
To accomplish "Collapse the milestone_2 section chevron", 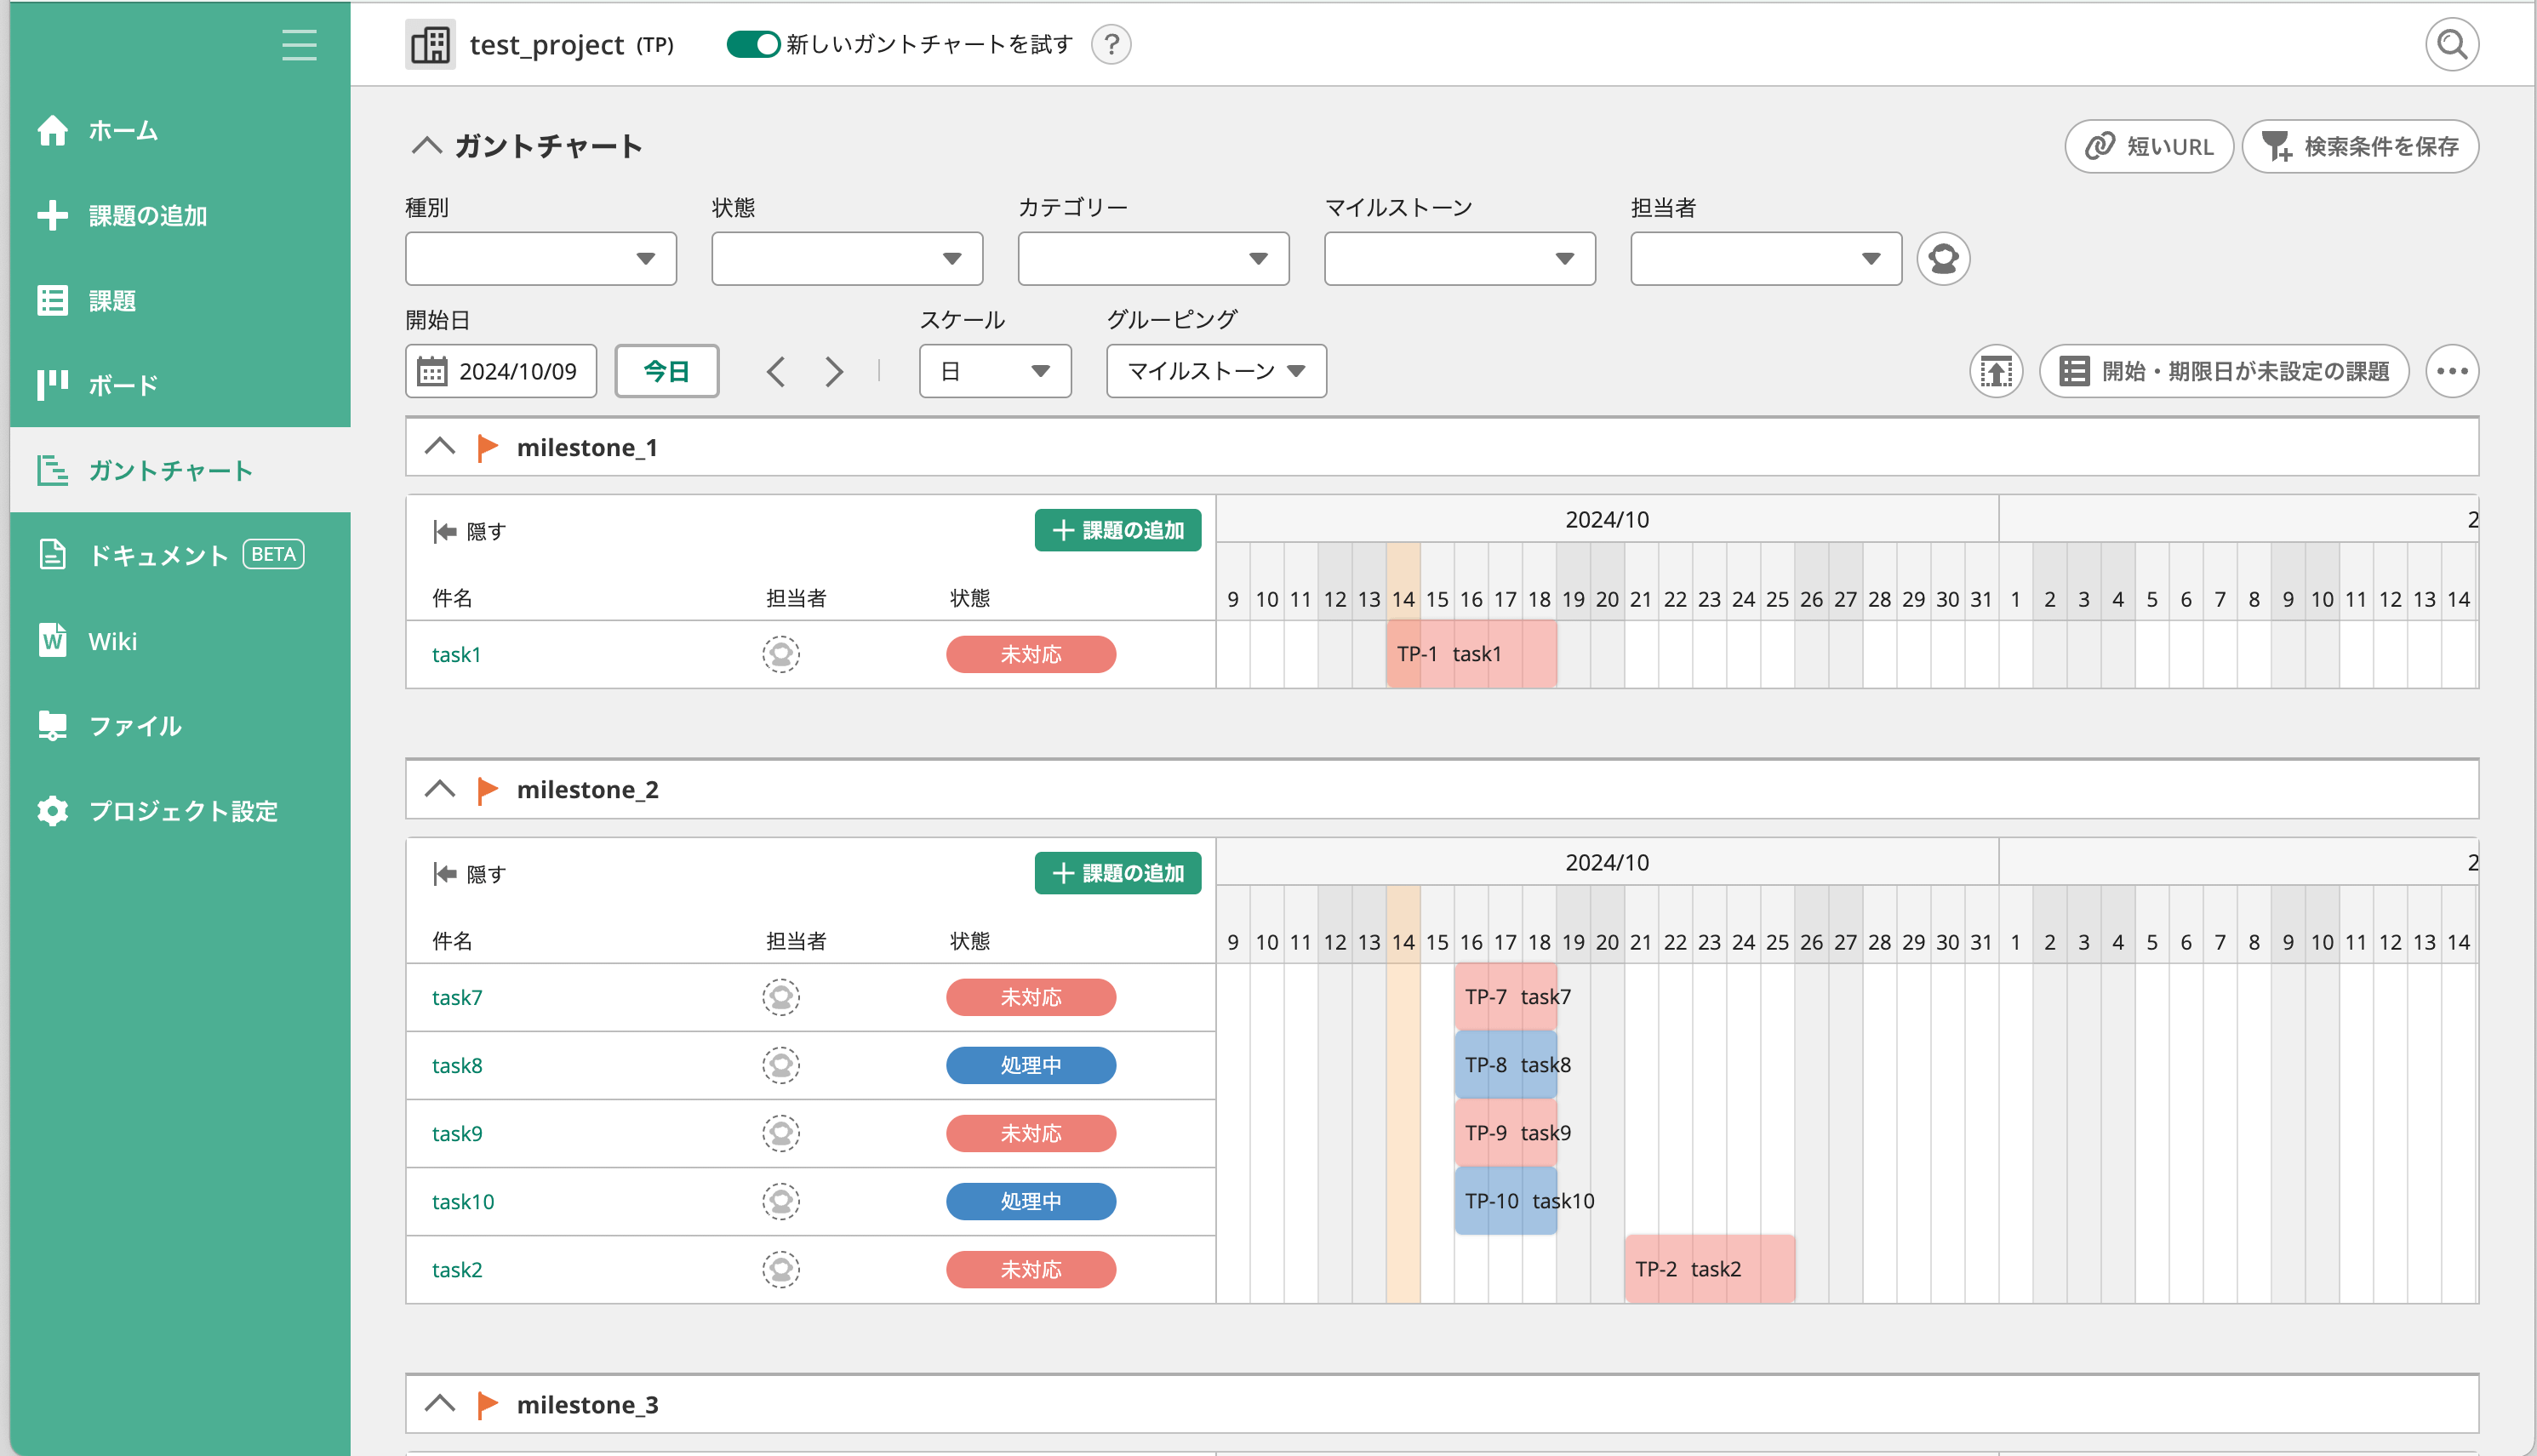I will coord(439,789).
